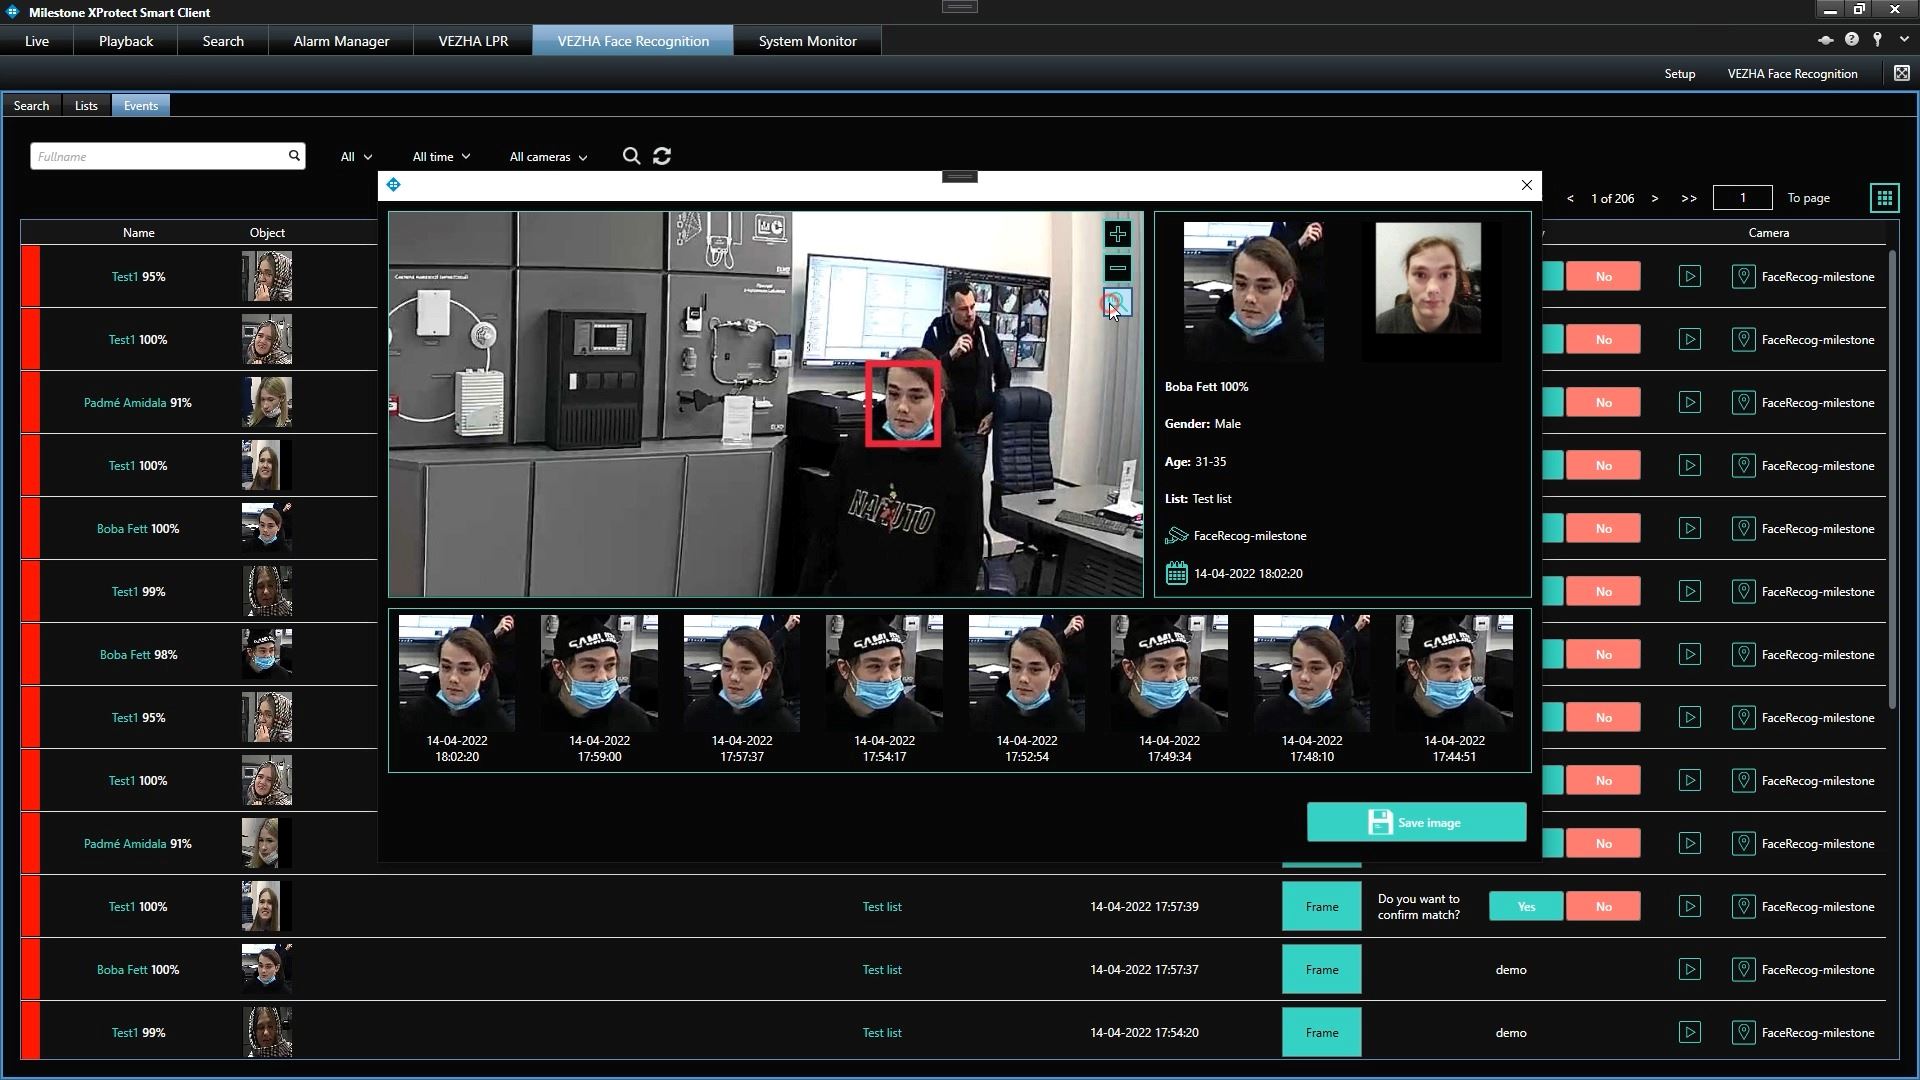Switch to the Search sub-tab
This screenshot has height=1080, width=1920.
click(x=31, y=105)
